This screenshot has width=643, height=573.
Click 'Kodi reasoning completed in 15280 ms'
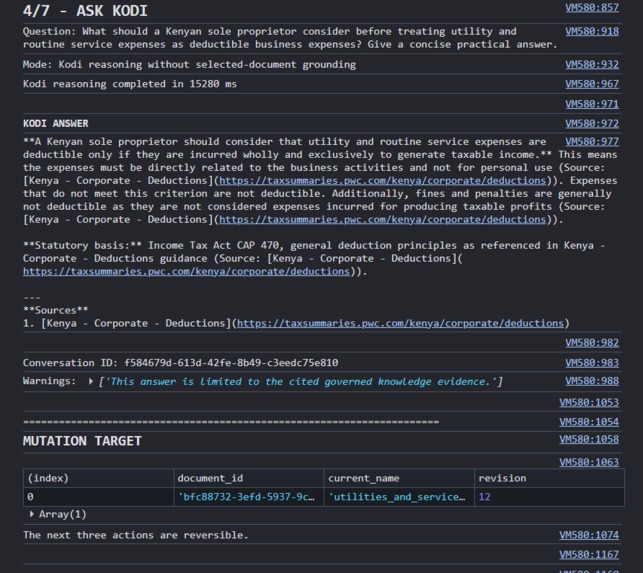pyautogui.click(x=130, y=84)
